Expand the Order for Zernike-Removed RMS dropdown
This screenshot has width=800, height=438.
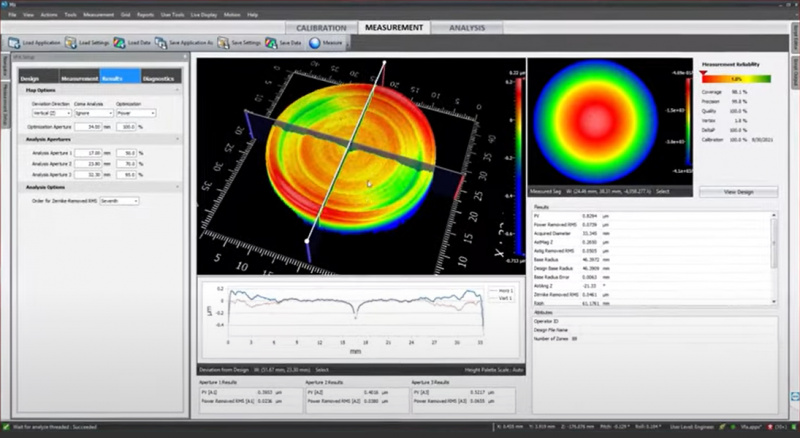coord(120,200)
